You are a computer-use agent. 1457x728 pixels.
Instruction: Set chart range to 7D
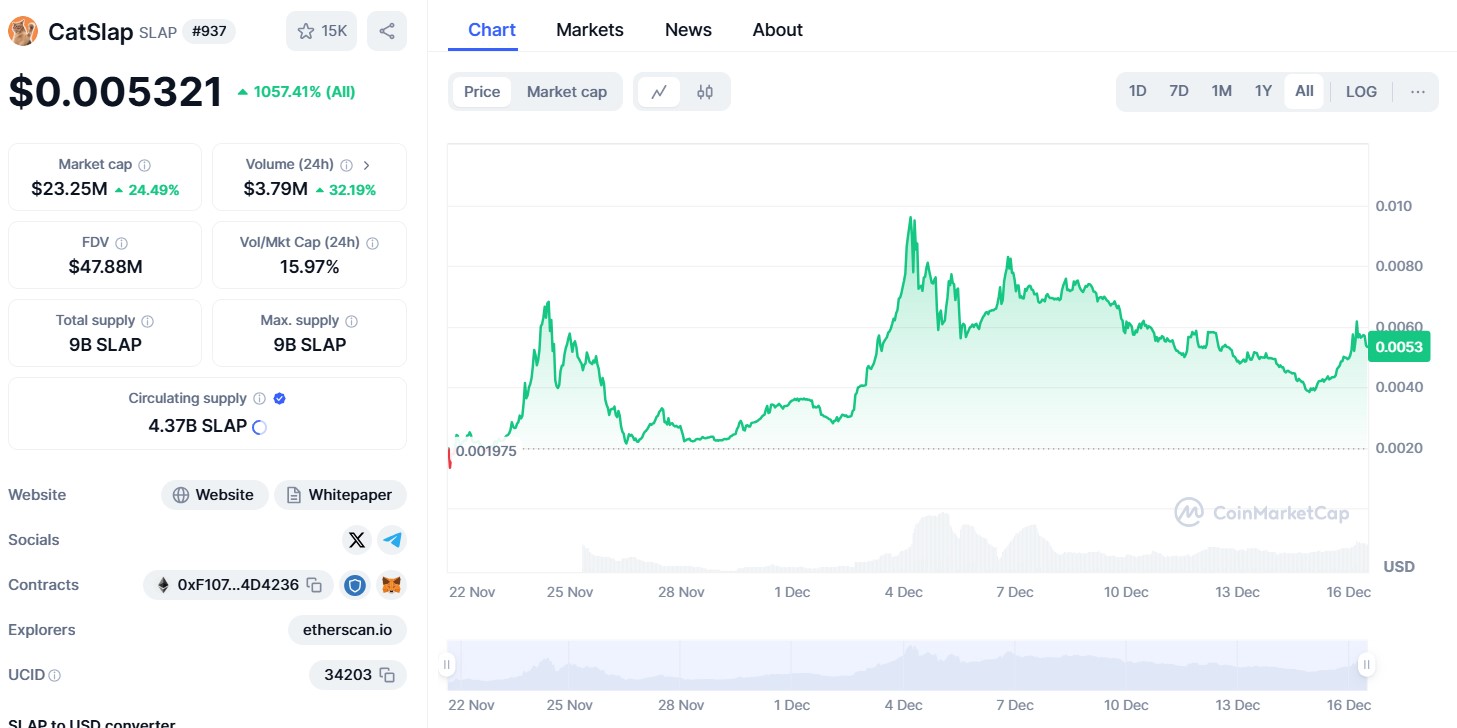[1179, 92]
